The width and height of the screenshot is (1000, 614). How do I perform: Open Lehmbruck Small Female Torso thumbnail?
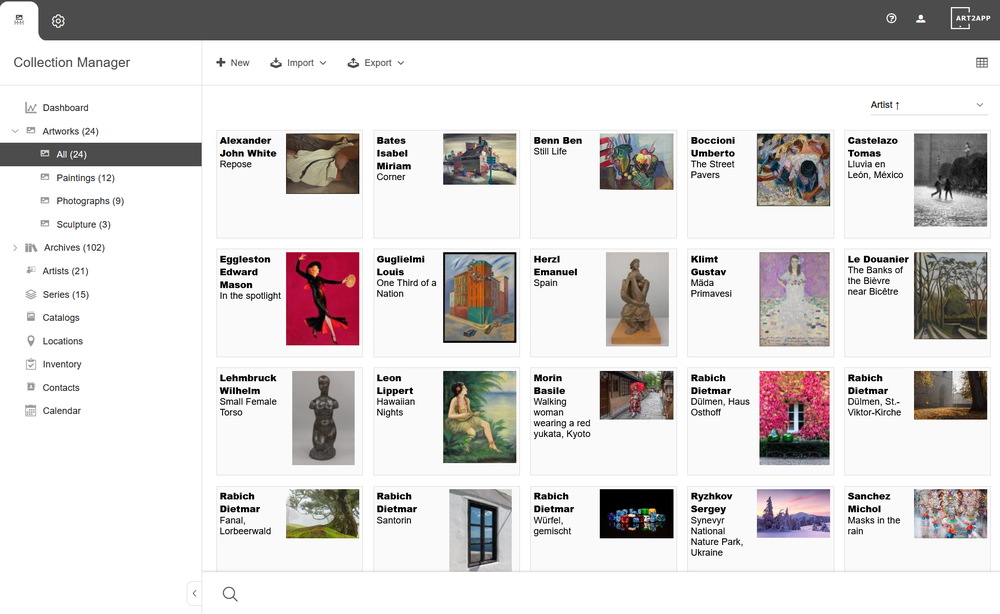click(x=323, y=418)
